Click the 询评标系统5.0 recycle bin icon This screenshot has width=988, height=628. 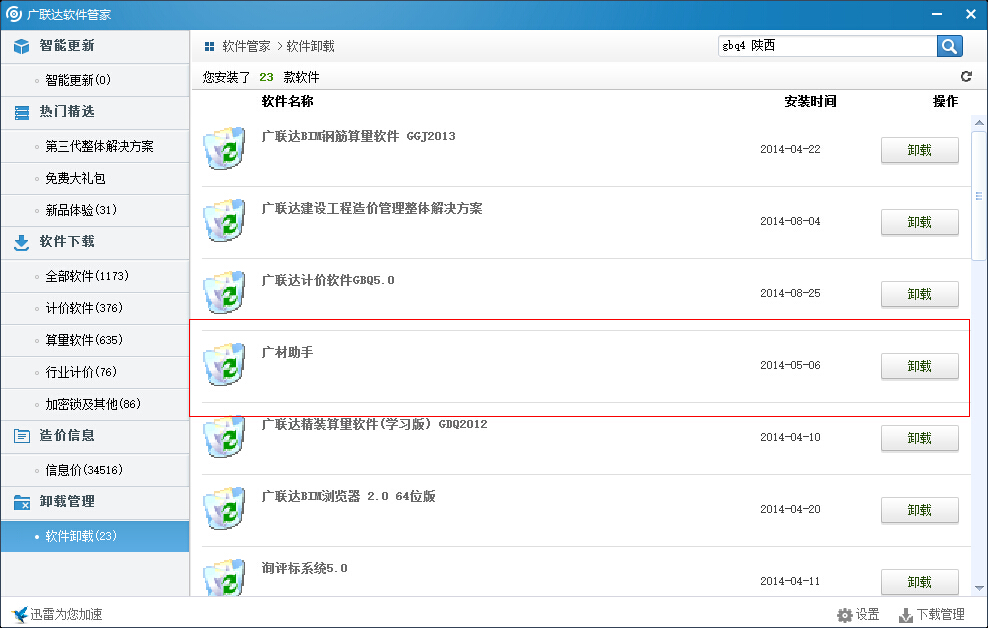pyautogui.click(x=224, y=577)
